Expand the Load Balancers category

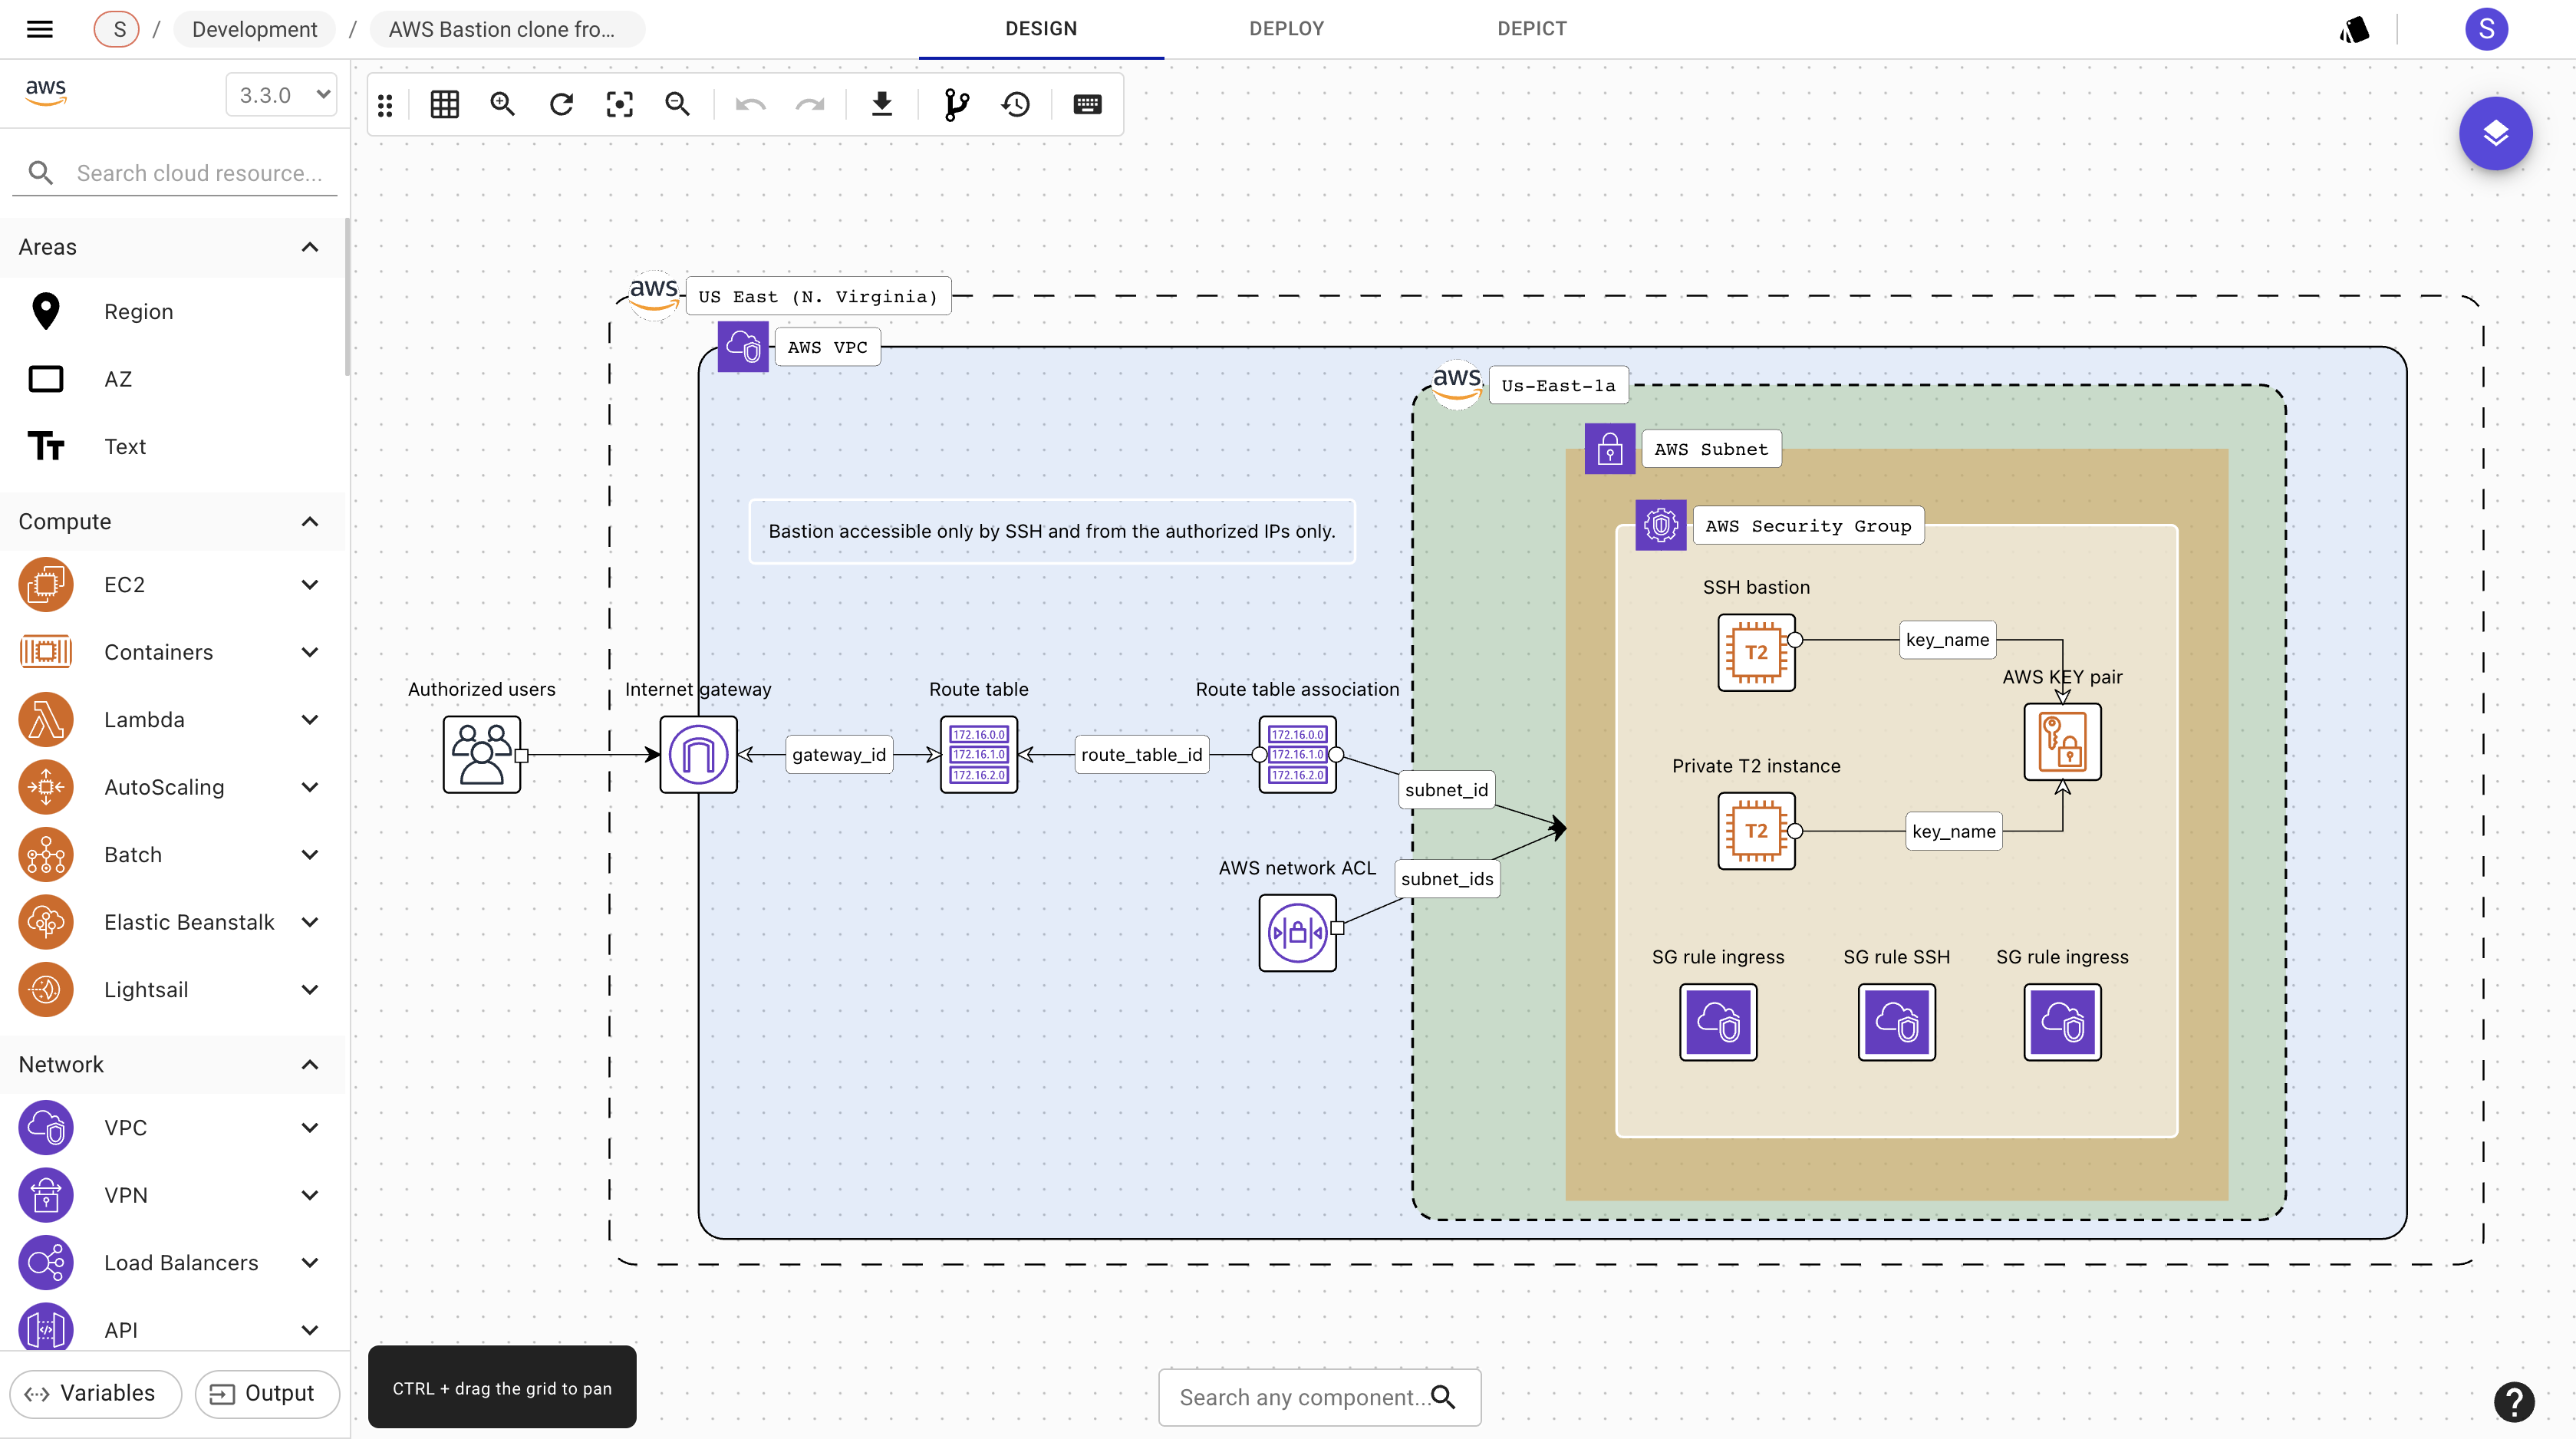click(x=309, y=1262)
